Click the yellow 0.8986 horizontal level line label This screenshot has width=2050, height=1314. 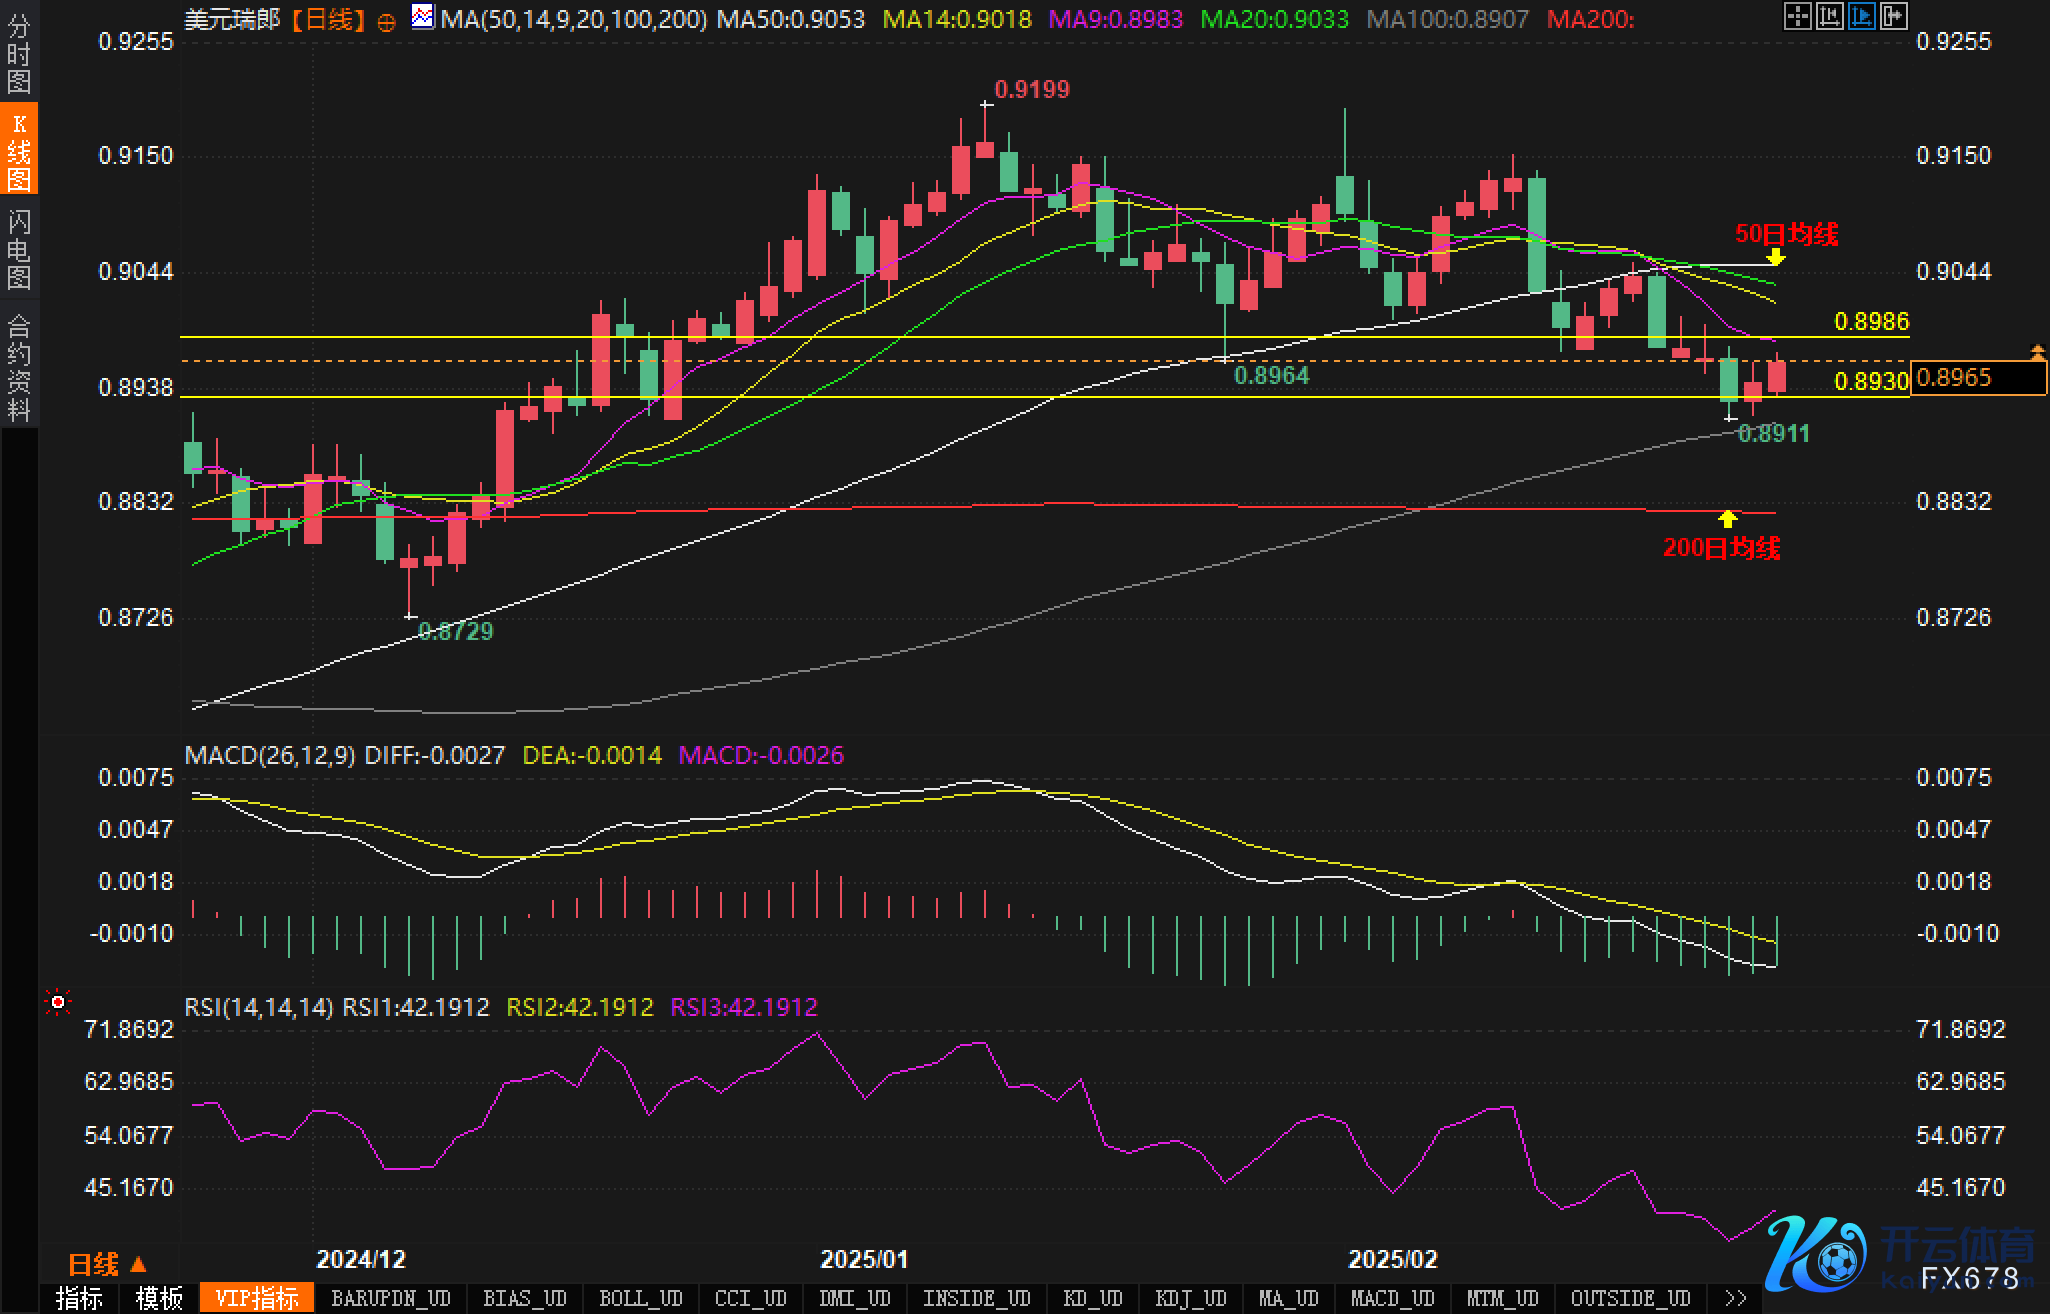pyautogui.click(x=1870, y=322)
